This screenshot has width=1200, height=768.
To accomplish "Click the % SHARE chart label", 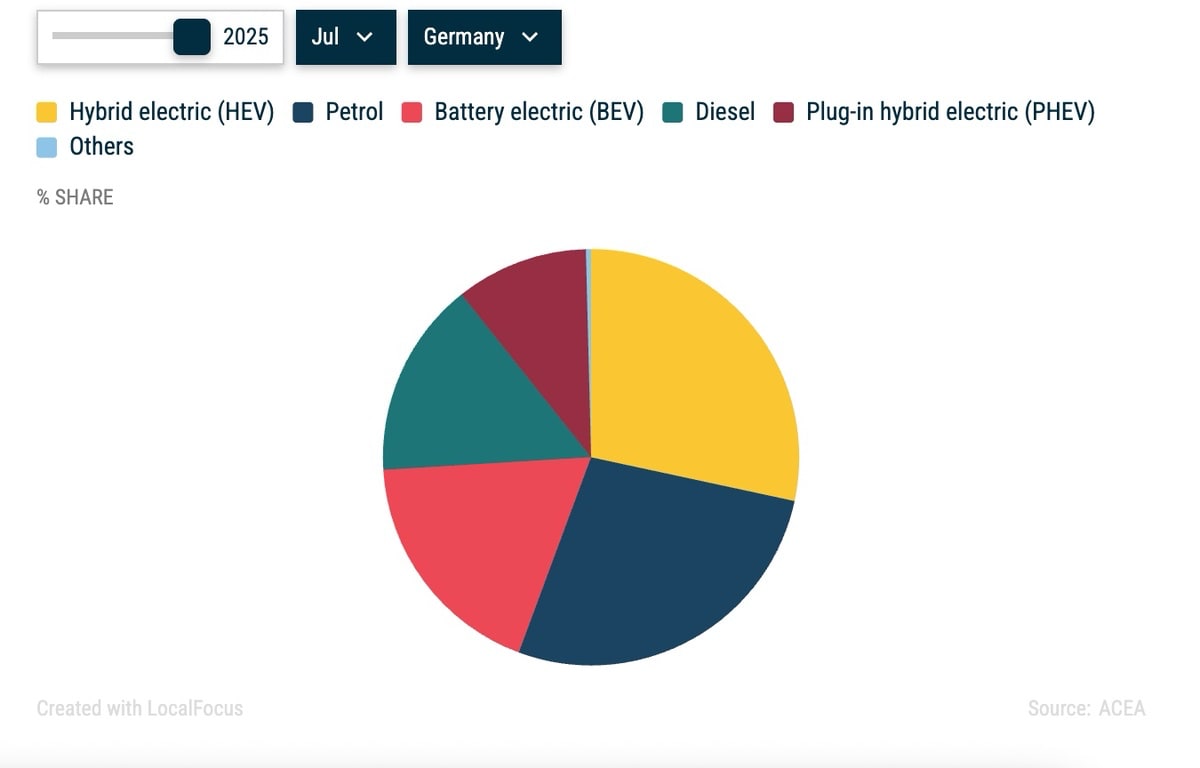I will [x=75, y=197].
